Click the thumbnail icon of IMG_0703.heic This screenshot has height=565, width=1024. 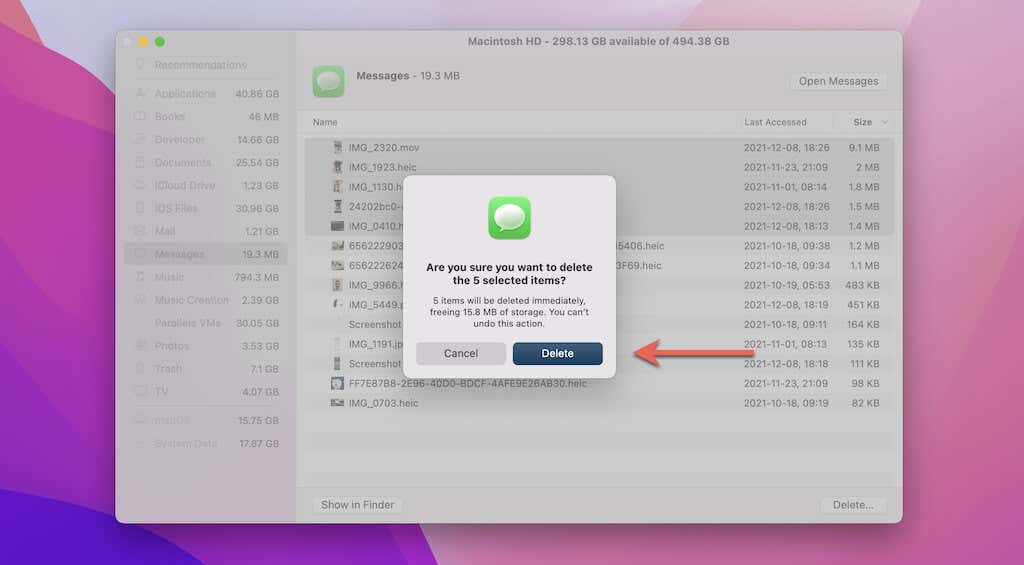tap(337, 403)
